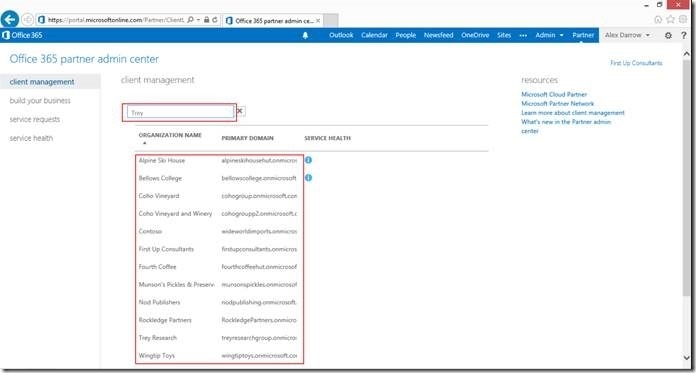
Task: Sort by Organization Name column header
Action: pos(170,135)
